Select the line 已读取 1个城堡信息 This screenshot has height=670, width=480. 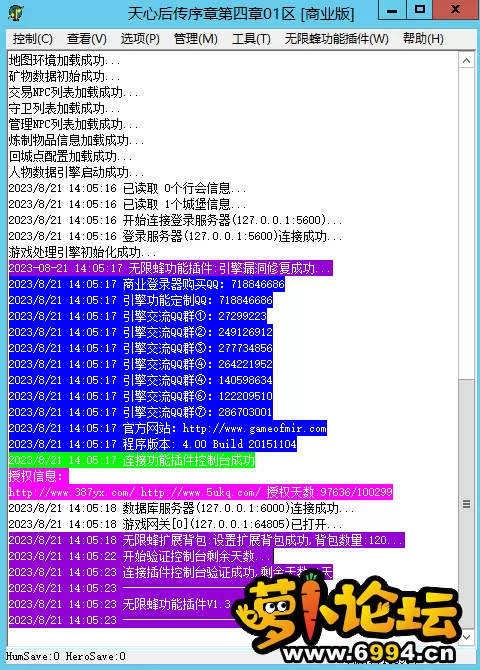127,204
